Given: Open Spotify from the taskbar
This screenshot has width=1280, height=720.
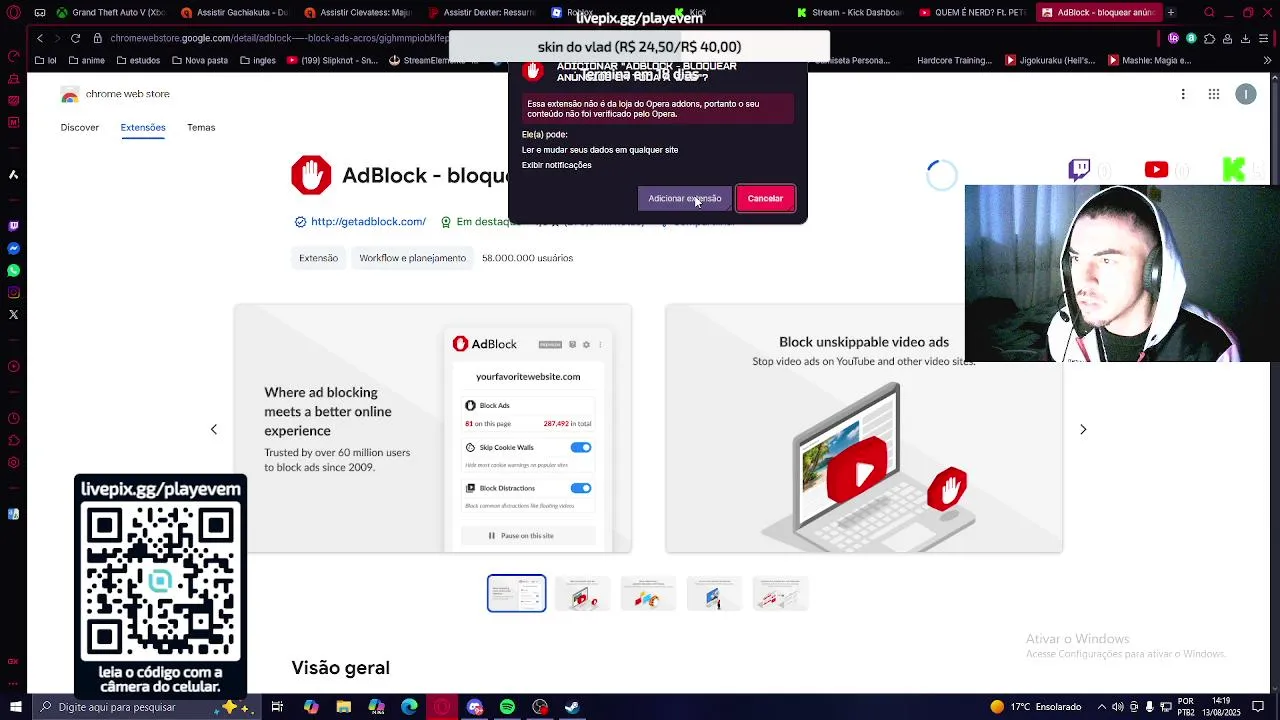Looking at the screenshot, I should [507, 707].
